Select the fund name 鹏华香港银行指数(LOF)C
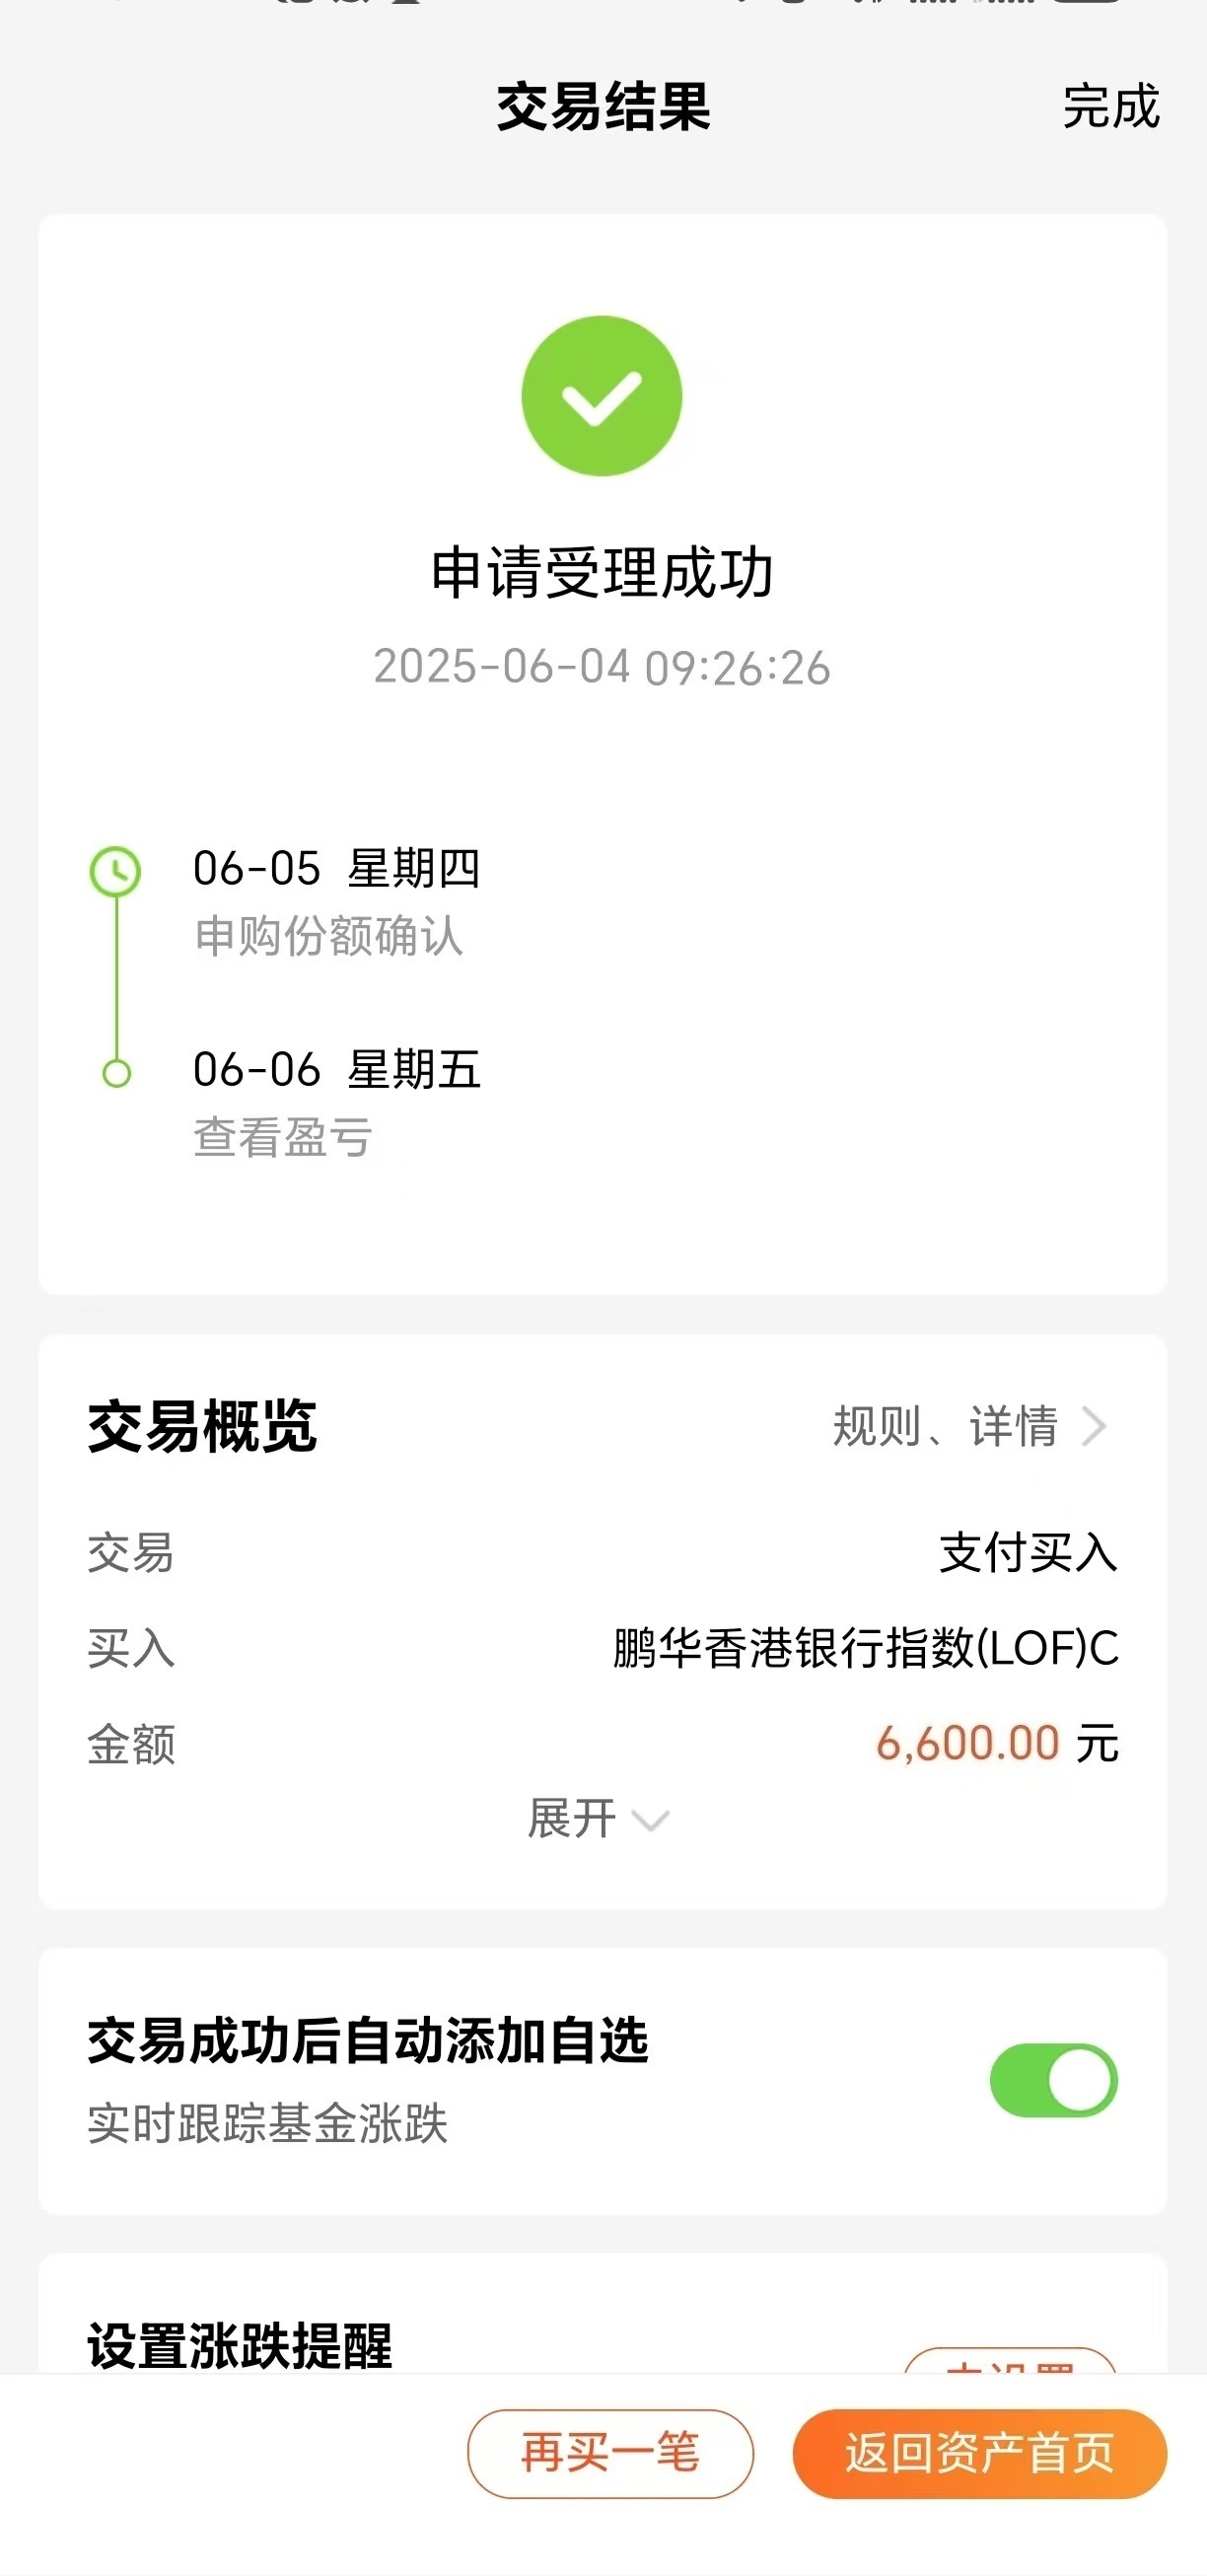The image size is (1207, 2576). (866, 1648)
